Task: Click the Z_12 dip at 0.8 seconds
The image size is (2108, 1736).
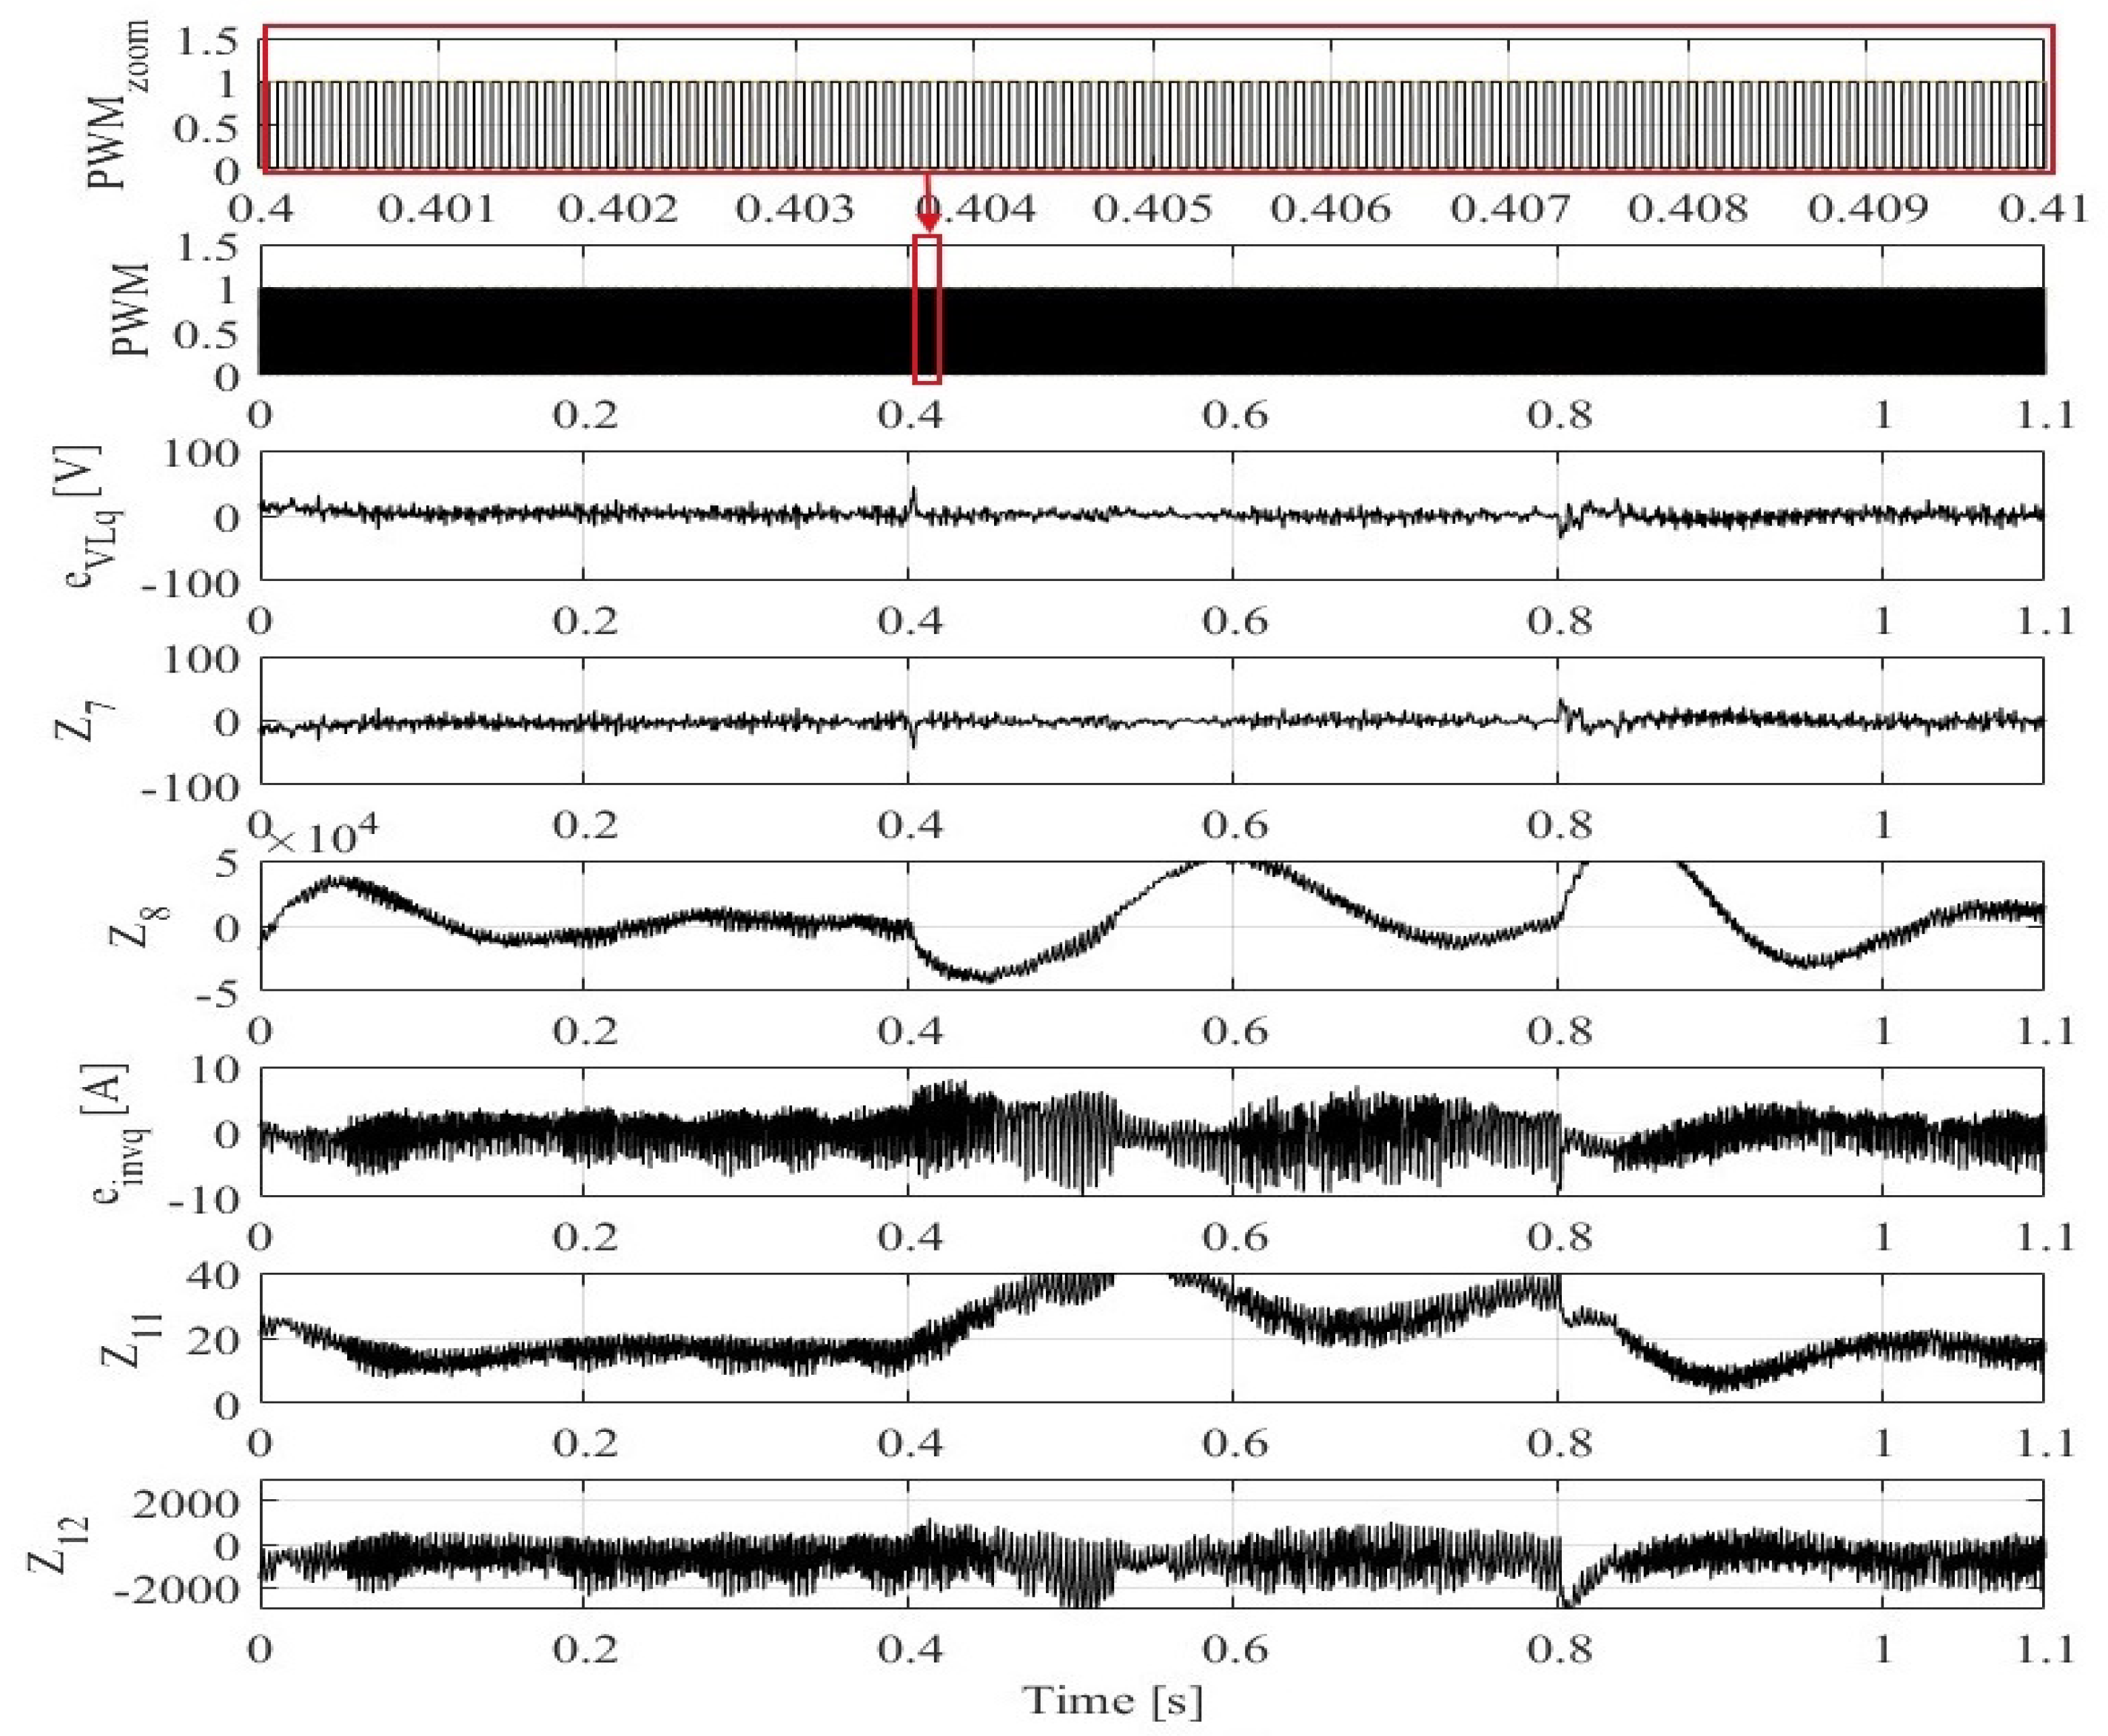Action: 1568,1601
